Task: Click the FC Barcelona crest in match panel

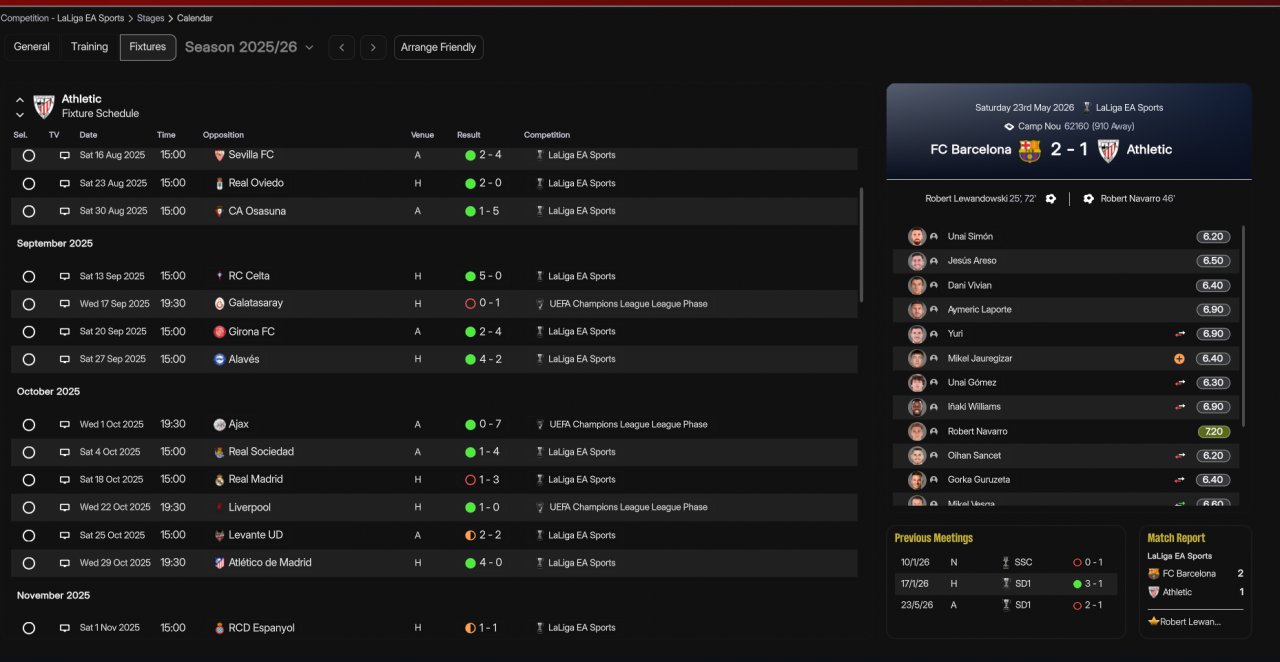Action: point(1030,150)
